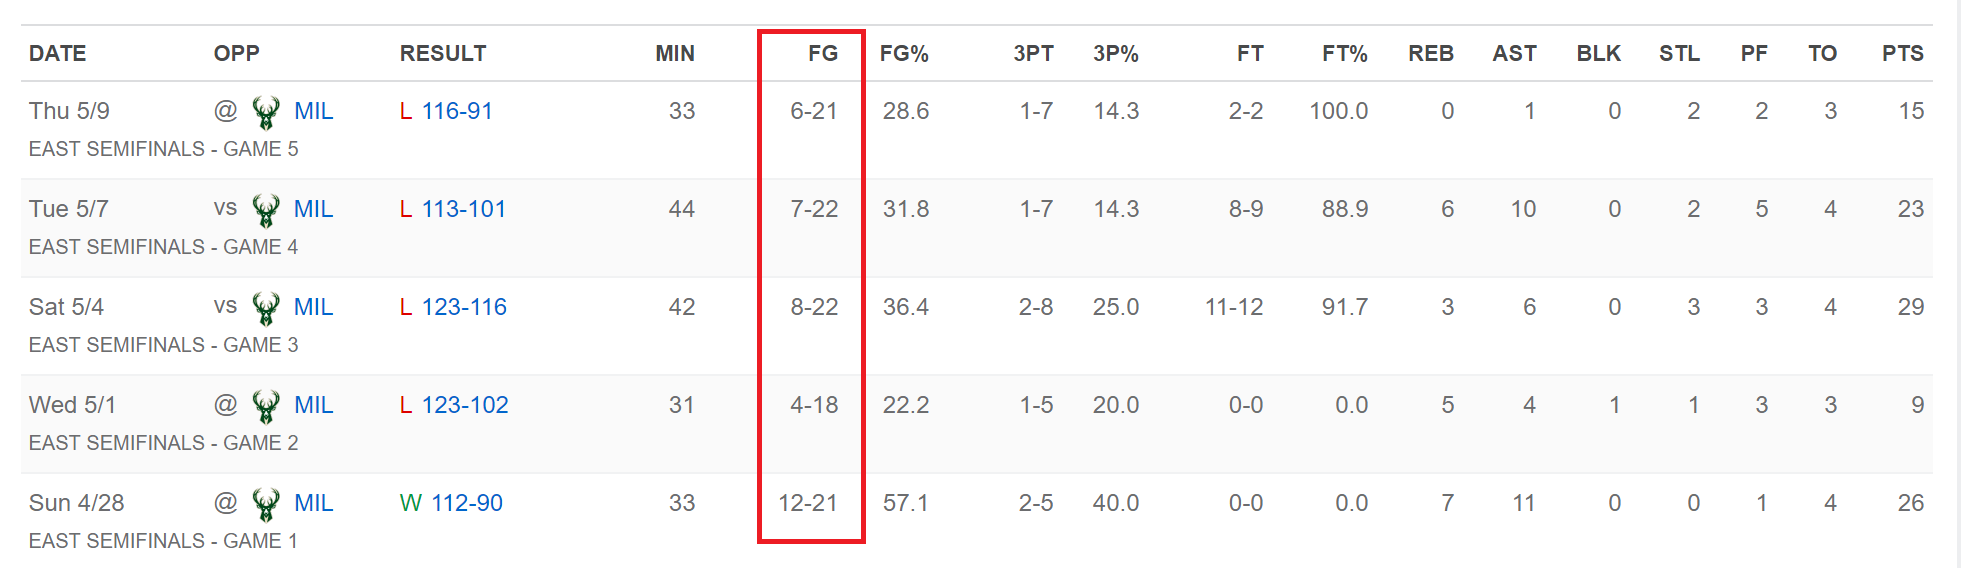This screenshot has width=1961, height=568.
Task: Click the FG column header
Action: point(823,53)
